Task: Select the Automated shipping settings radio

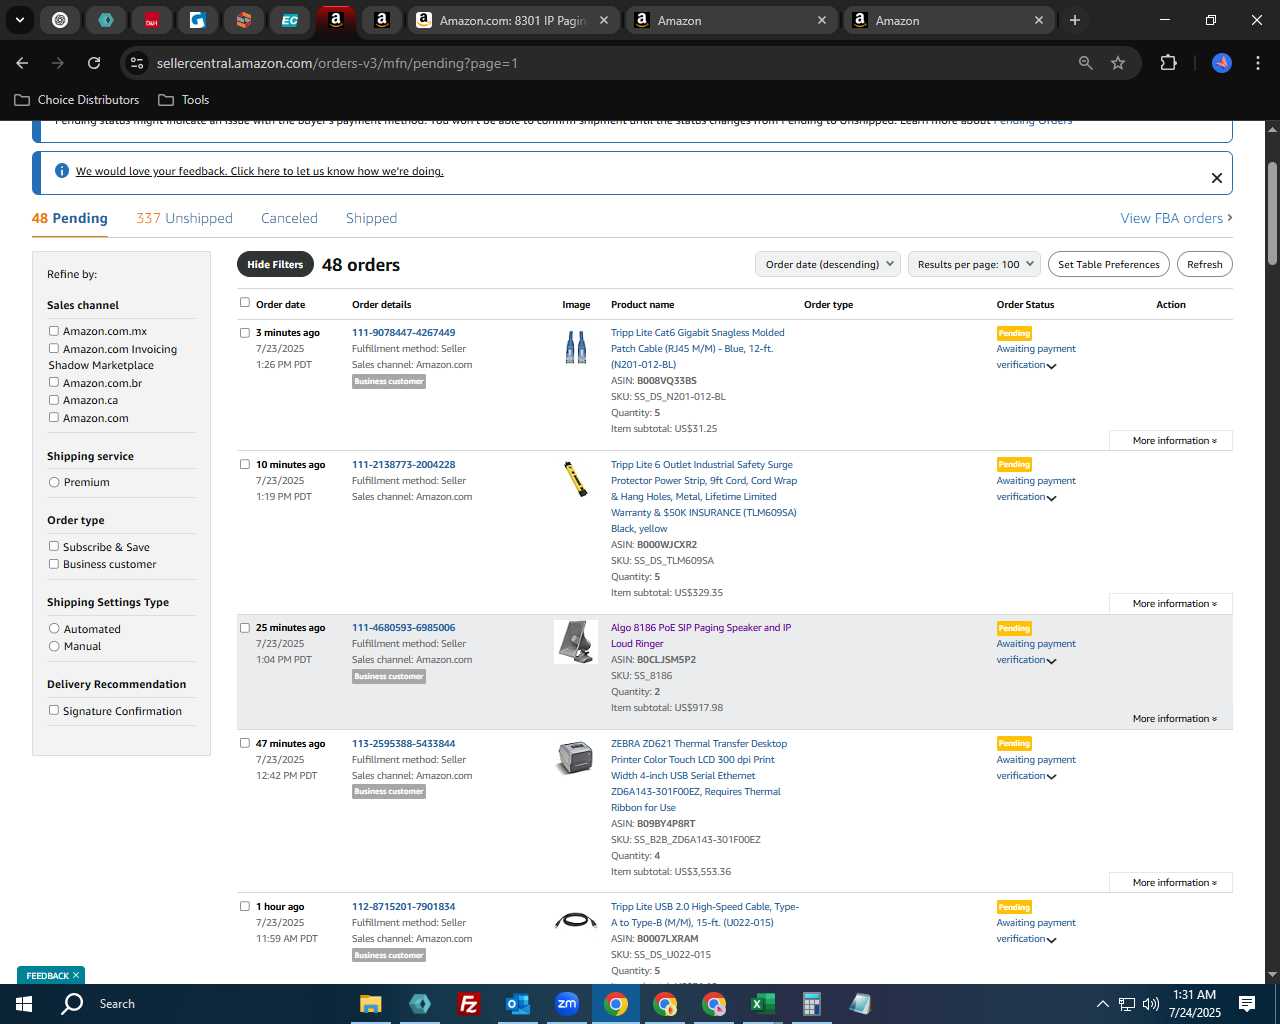Action: coord(54,628)
